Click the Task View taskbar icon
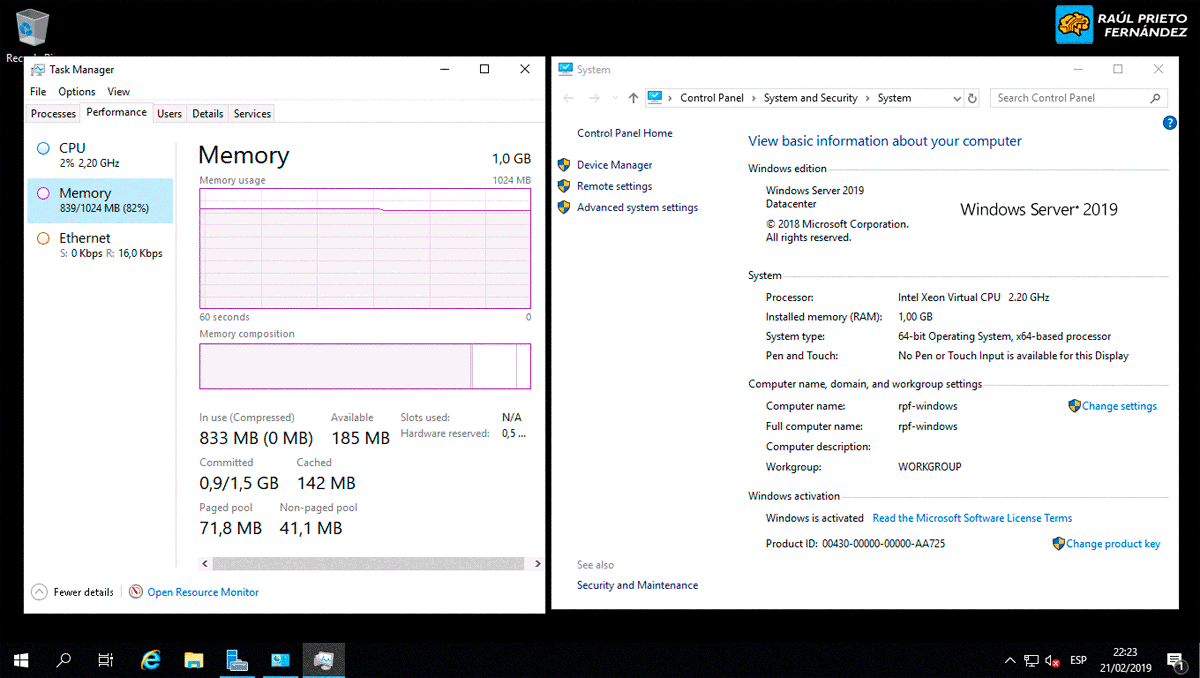 click(x=106, y=660)
